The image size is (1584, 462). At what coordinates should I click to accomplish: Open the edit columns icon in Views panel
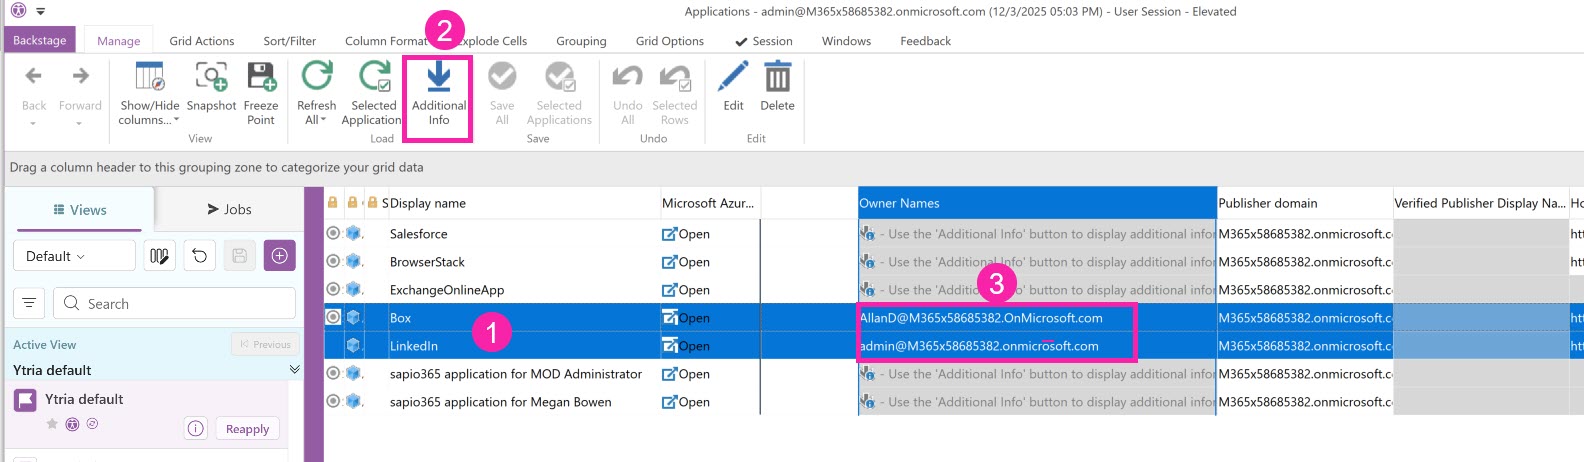coord(159,256)
